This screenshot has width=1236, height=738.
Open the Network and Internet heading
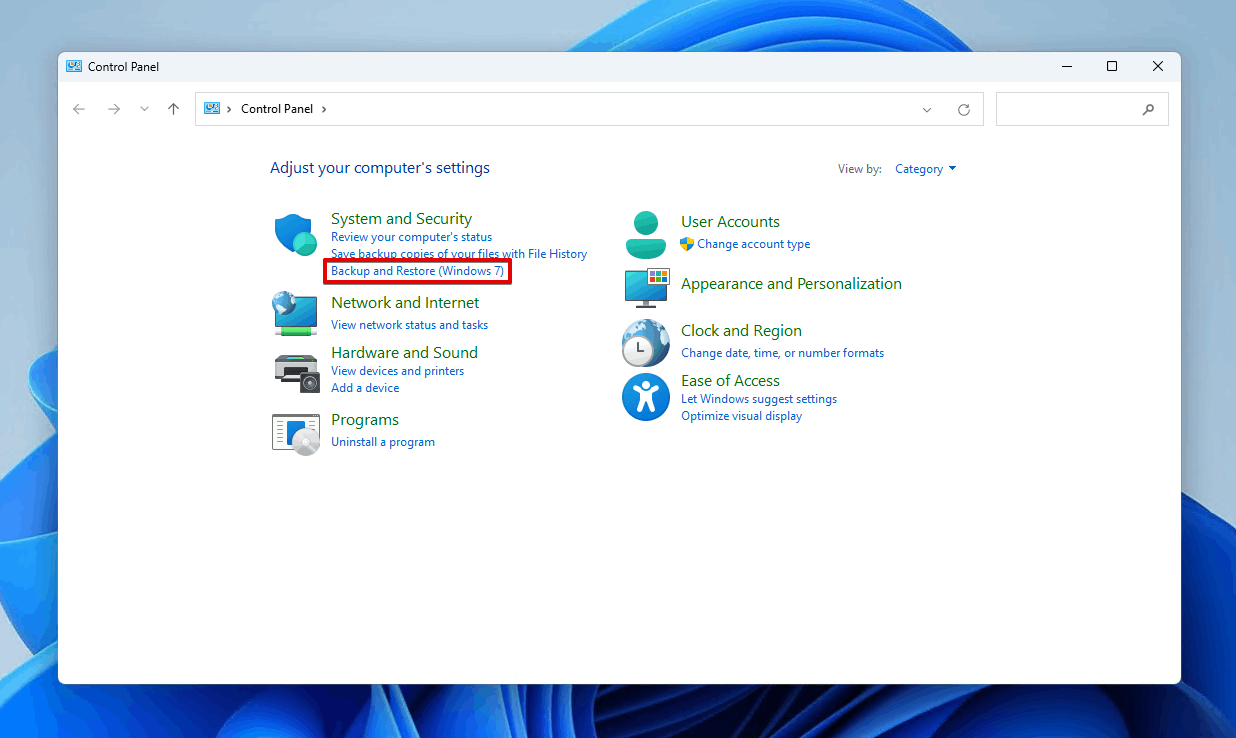(x=405, y=303)
